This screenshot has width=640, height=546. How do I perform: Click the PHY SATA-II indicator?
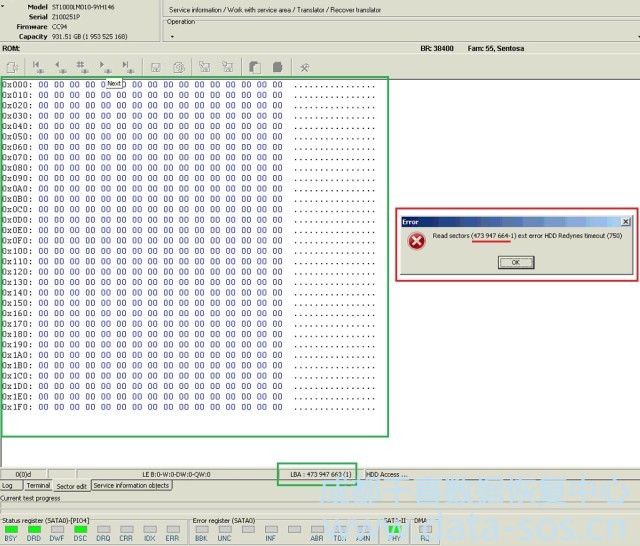[x=393, y=533]
